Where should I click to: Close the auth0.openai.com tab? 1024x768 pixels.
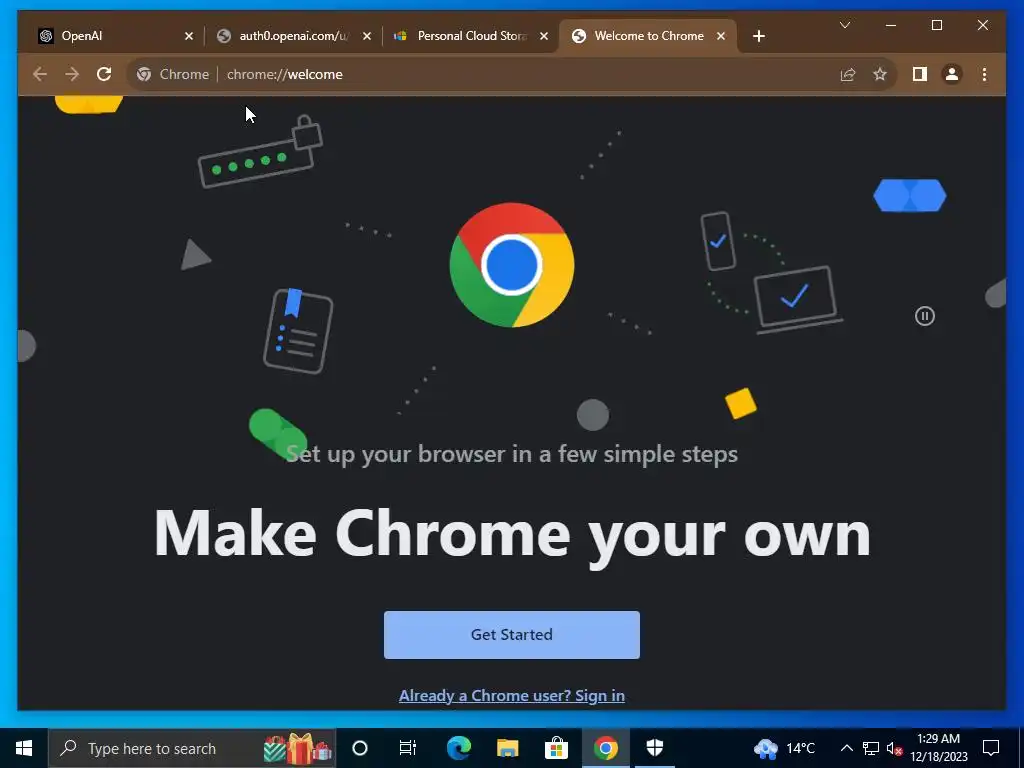click(x=367, y=37)
